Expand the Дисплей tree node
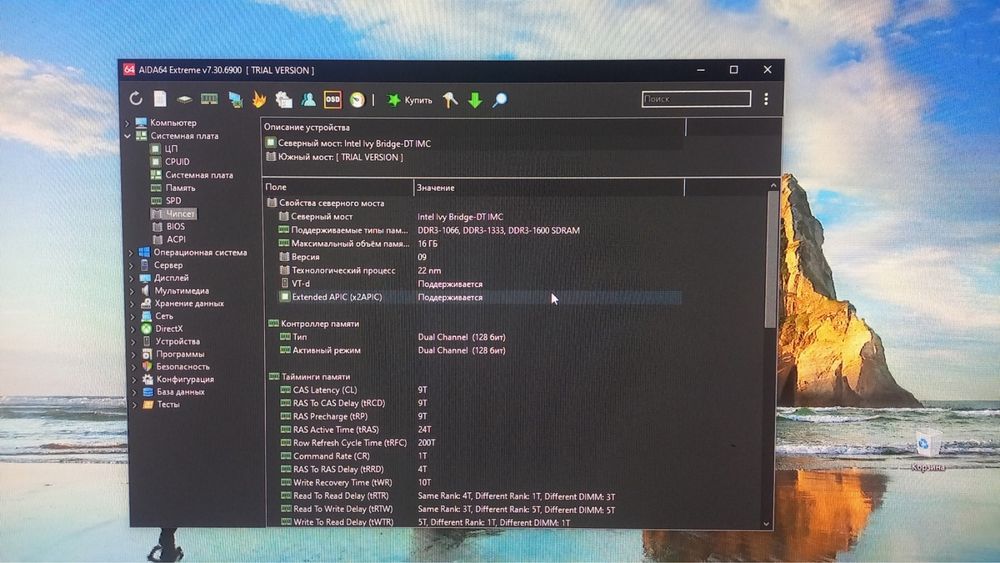This screenshot has width=1000, height=563. pyautogui.click(x=132, y=278)
